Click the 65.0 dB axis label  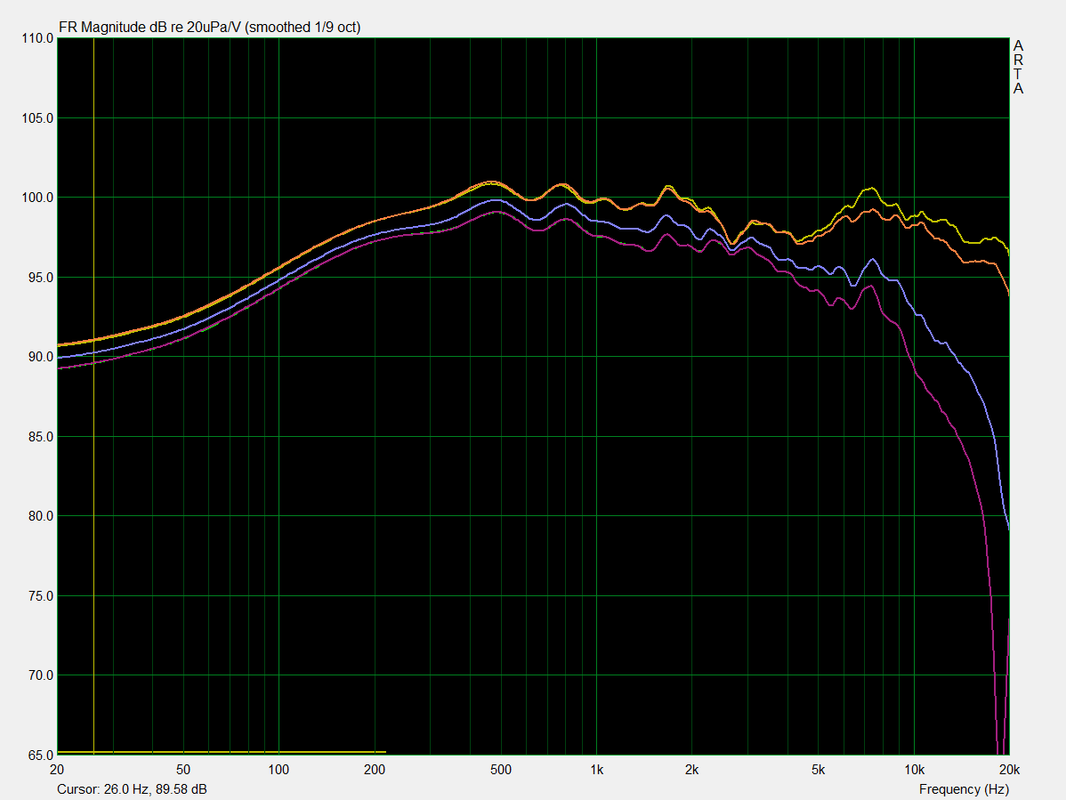40,755
